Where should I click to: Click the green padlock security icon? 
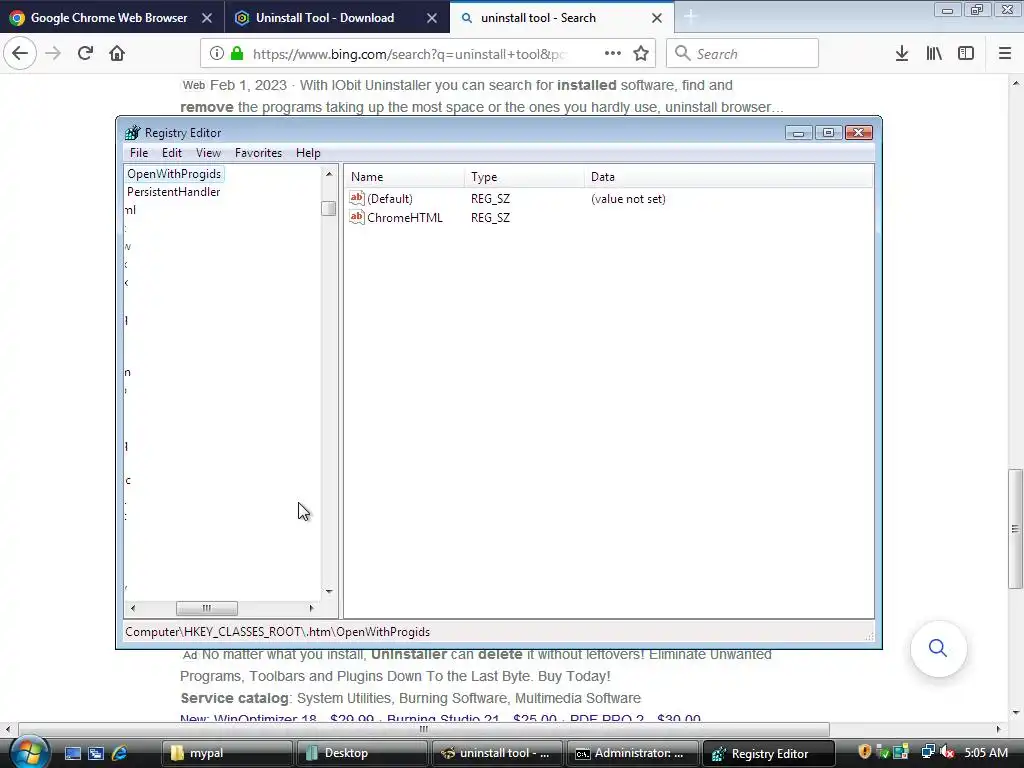(237, 53)
